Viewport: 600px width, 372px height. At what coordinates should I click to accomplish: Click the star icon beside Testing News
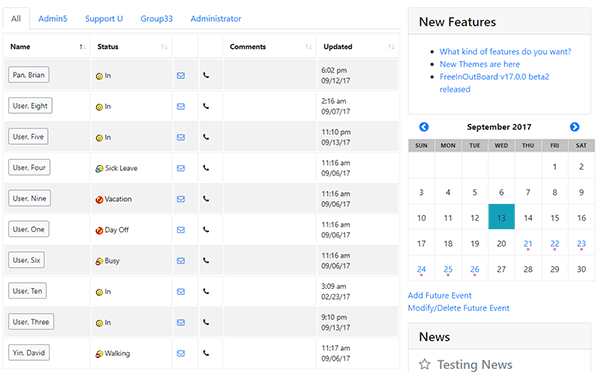[x=424, y=364]
